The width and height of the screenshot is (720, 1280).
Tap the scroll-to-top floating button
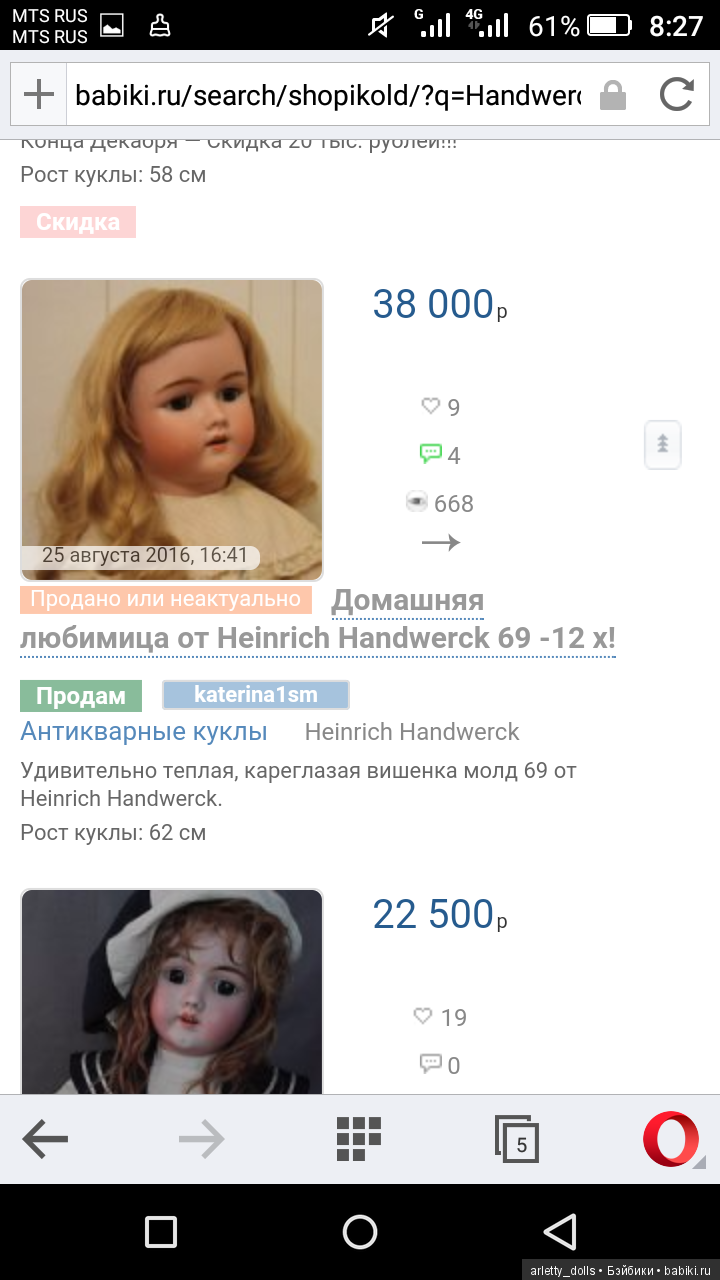pos(662,444)
